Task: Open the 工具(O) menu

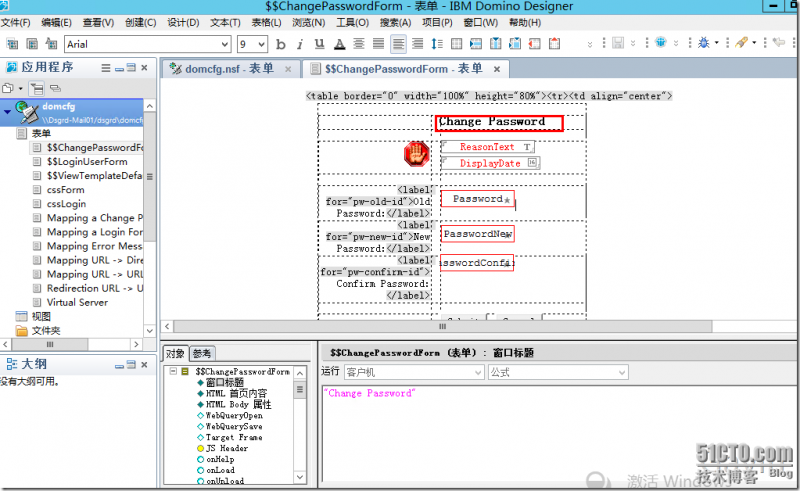Action: click(x=353, y=22)
